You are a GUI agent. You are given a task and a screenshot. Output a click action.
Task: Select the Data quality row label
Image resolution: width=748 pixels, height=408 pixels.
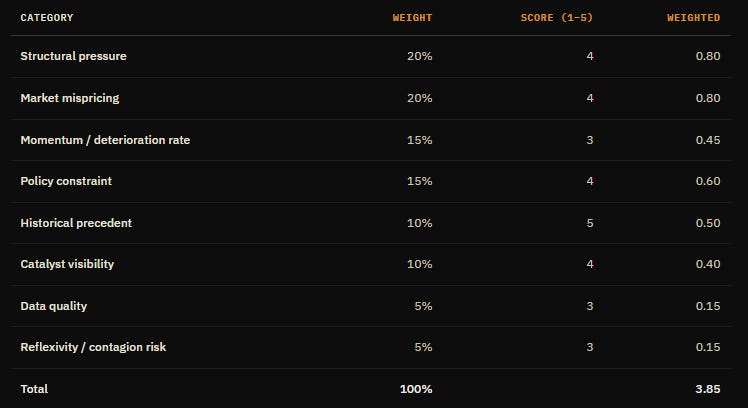[x=53, y=306]
